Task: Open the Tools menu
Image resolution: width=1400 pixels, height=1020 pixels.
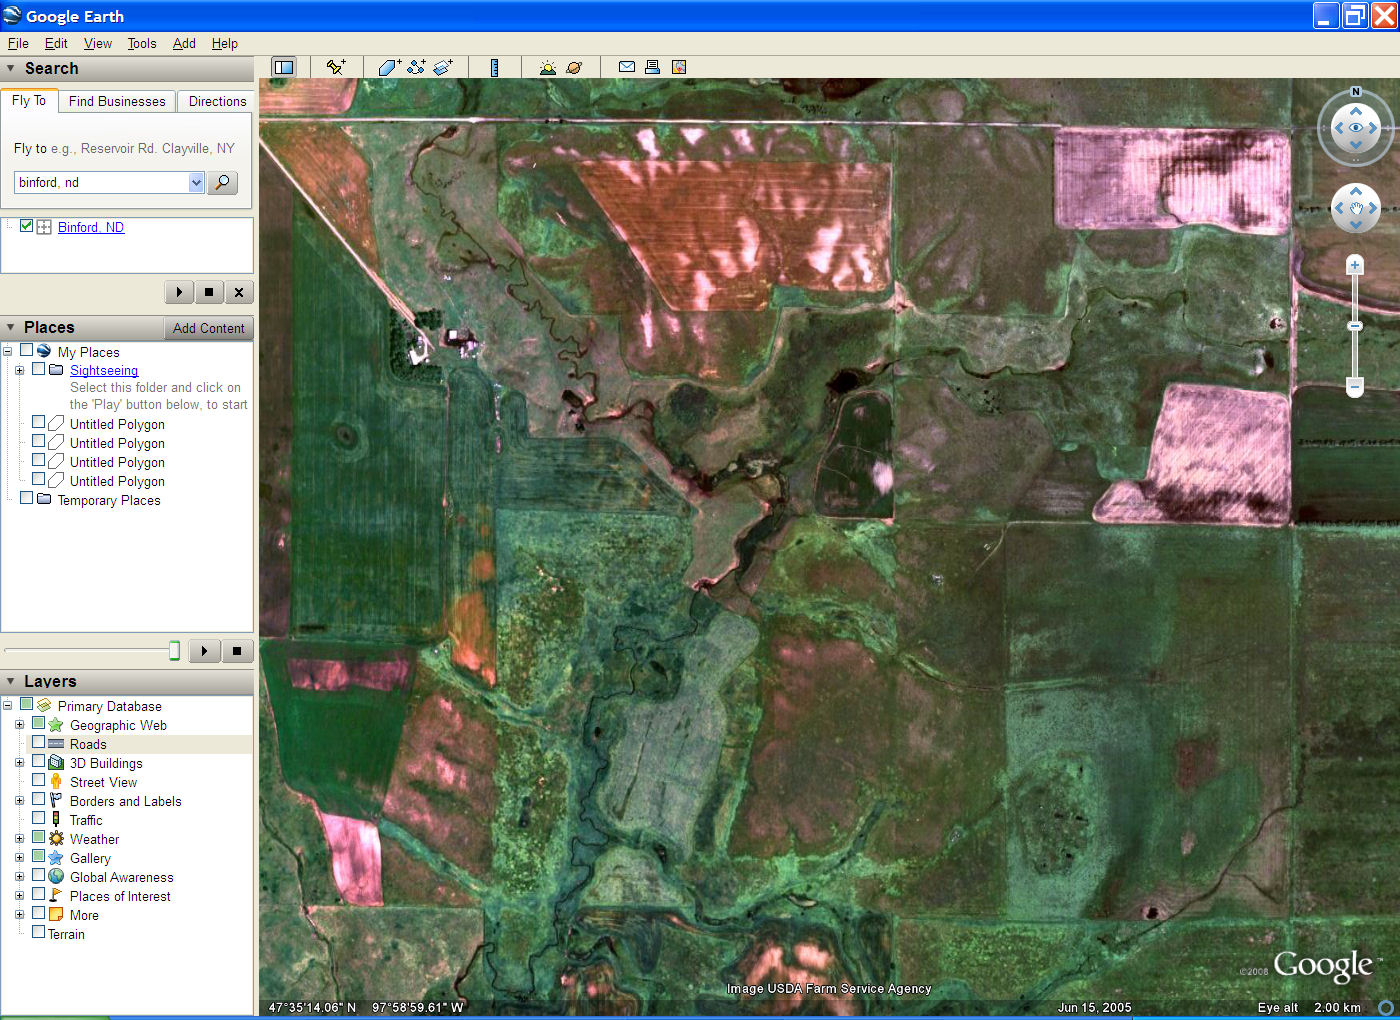Action: point(142,43)
